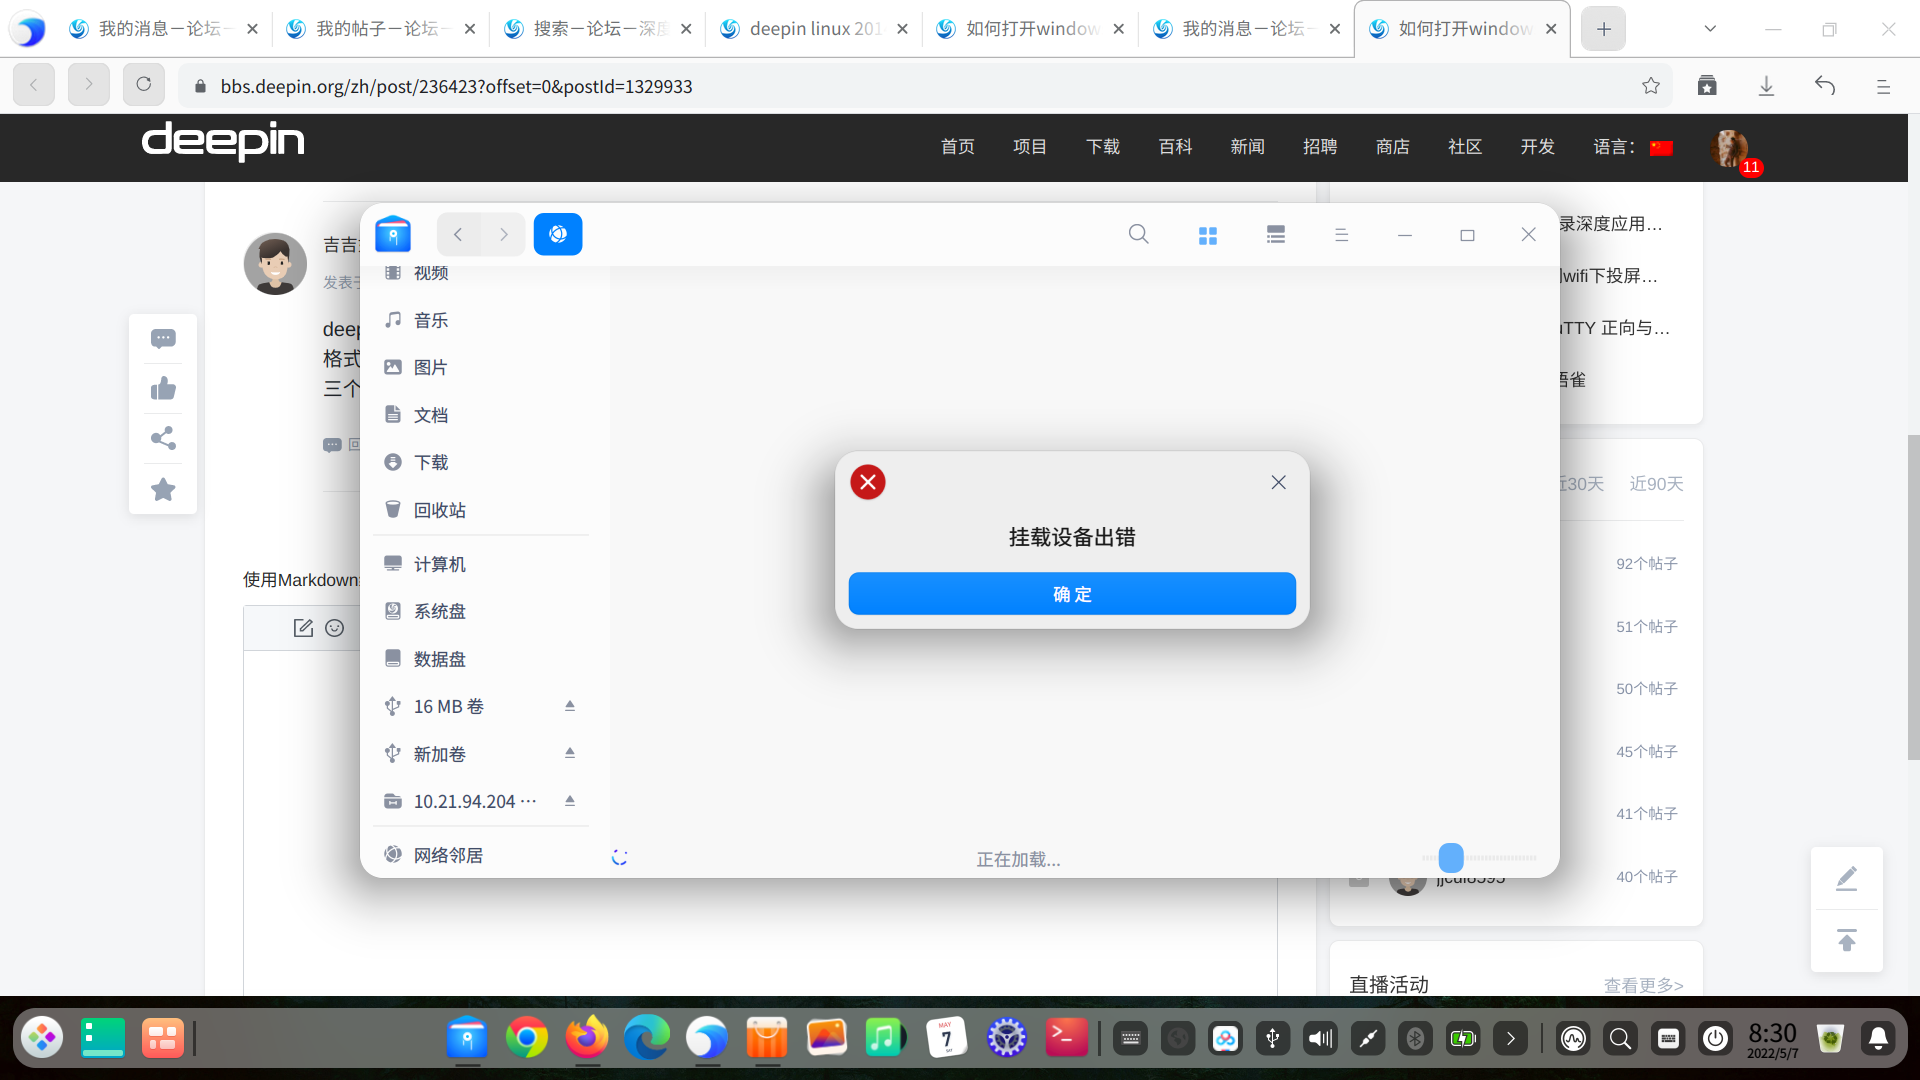Click the star favorite icon on the post
Image resolution: width=1920 pixels, height=1080 pixels.
click(163, 489)
